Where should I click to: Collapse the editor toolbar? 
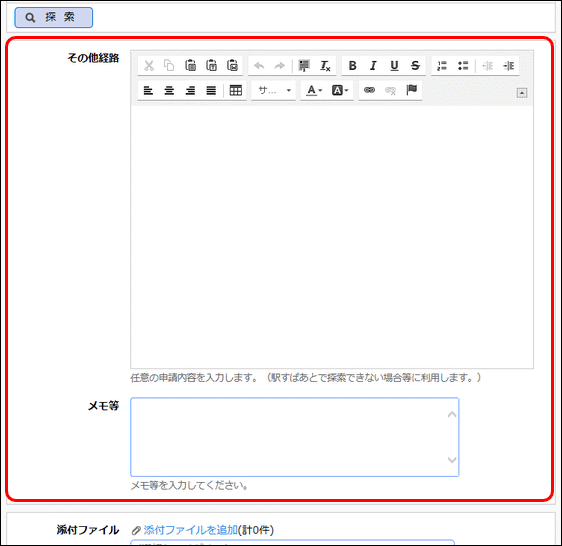coord(522,93)
